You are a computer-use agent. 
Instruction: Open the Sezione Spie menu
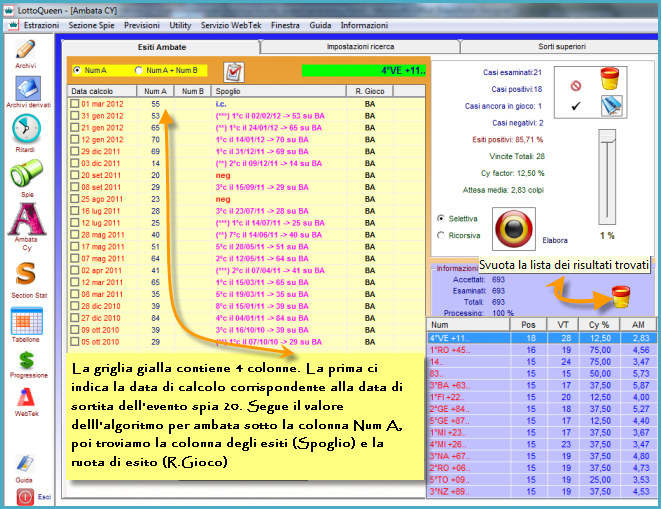91,25
